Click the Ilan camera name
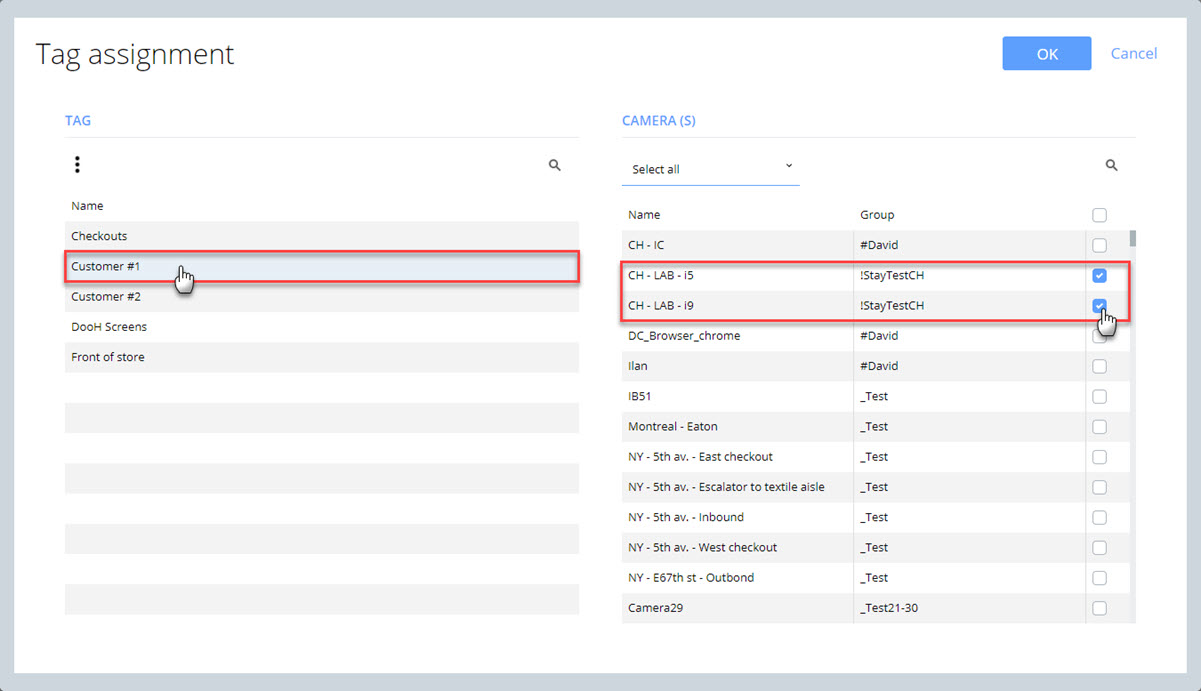The width and height of the screenshot is (1201, 691). point(638,366)
